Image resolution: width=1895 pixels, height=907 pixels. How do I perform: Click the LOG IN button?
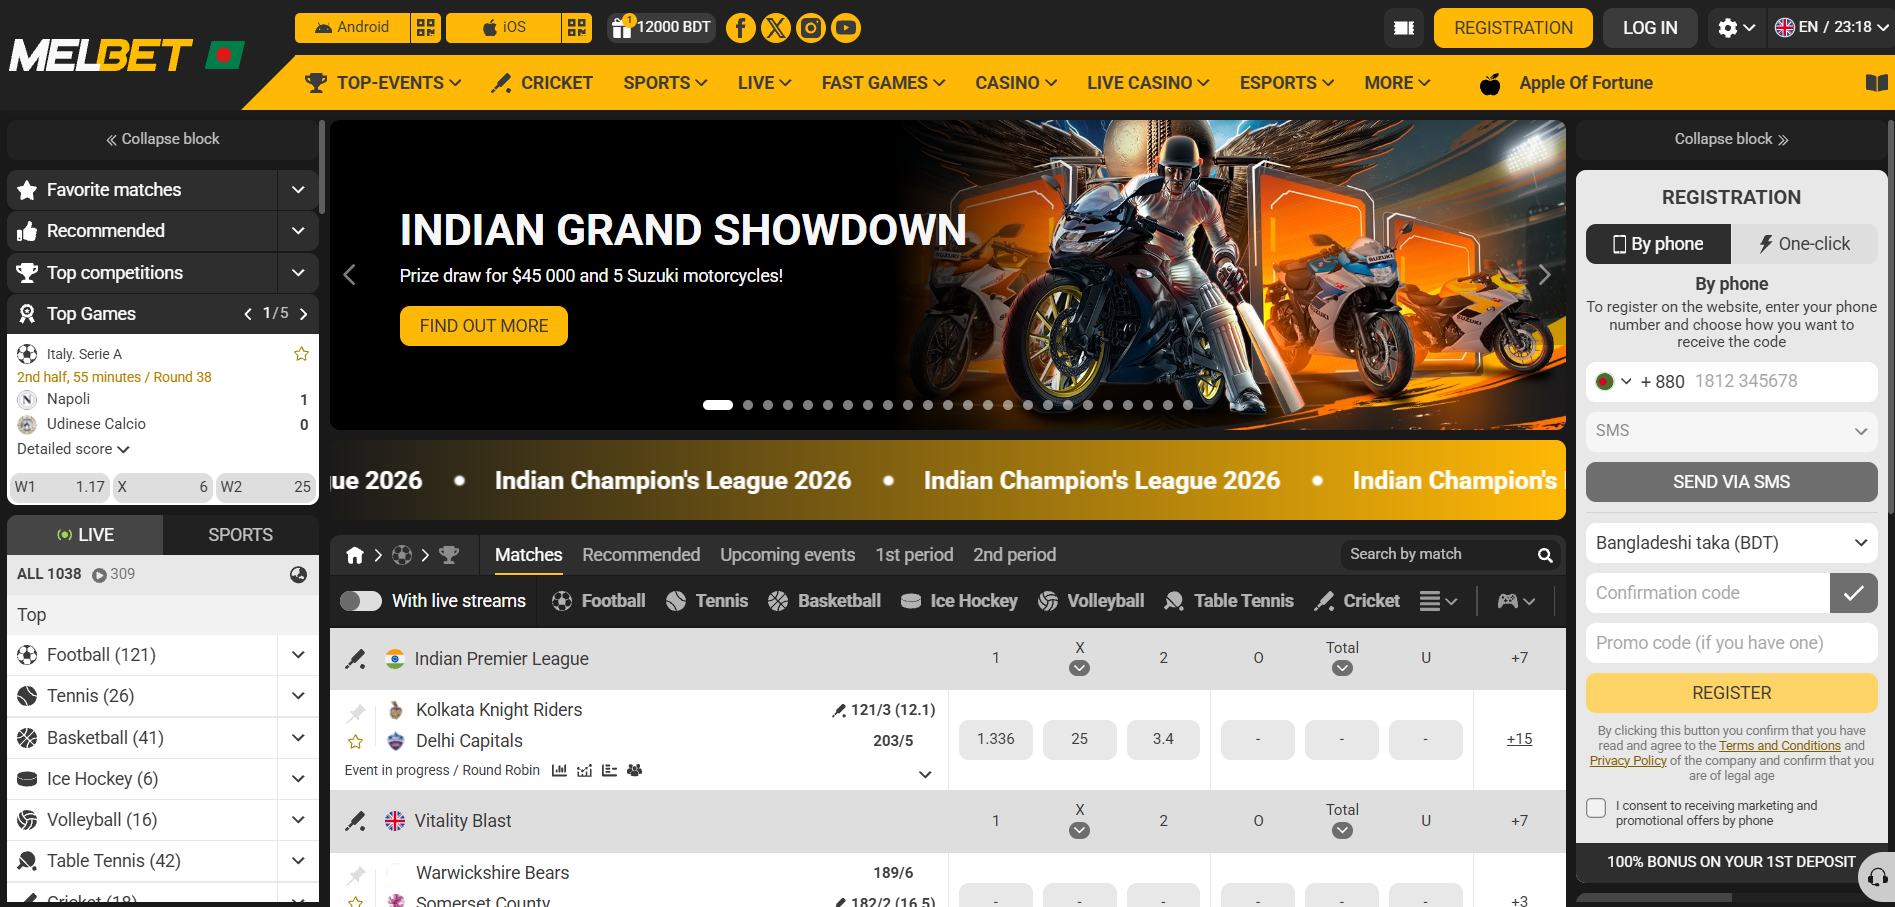point(1650,28)
